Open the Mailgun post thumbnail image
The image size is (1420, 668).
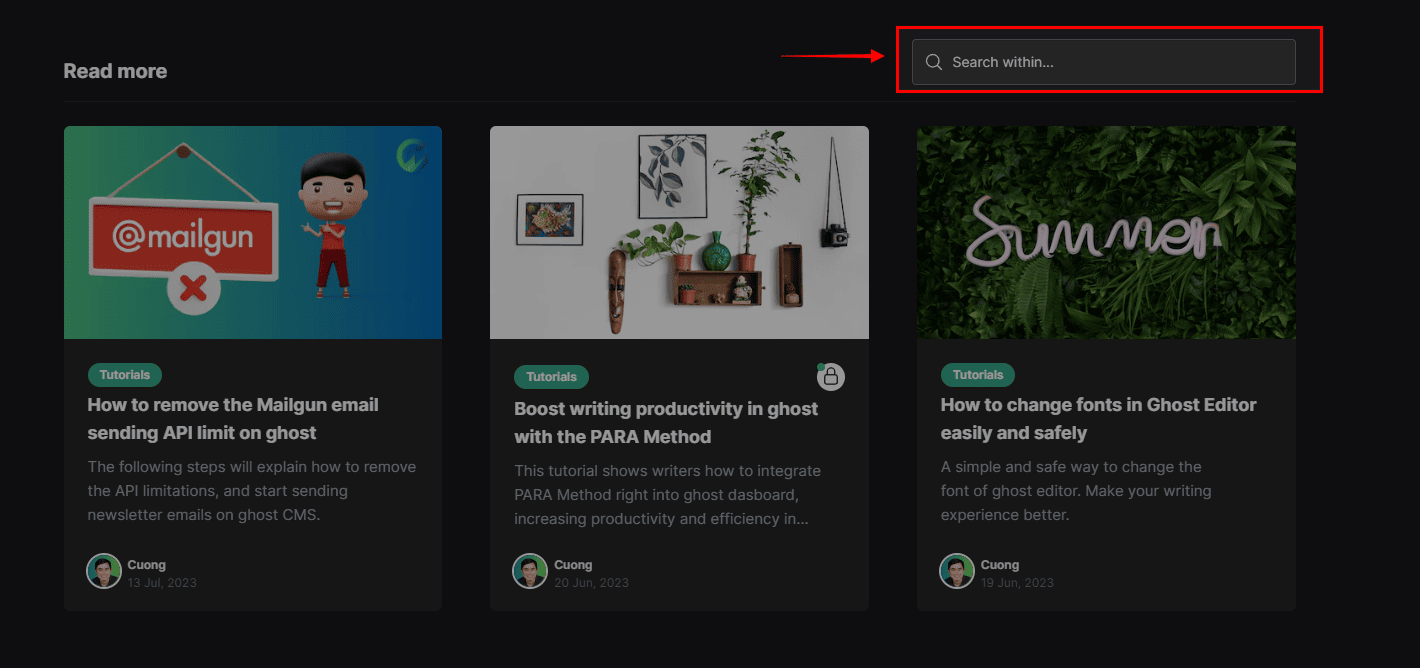pyautogui.click(x=252, y=232)
